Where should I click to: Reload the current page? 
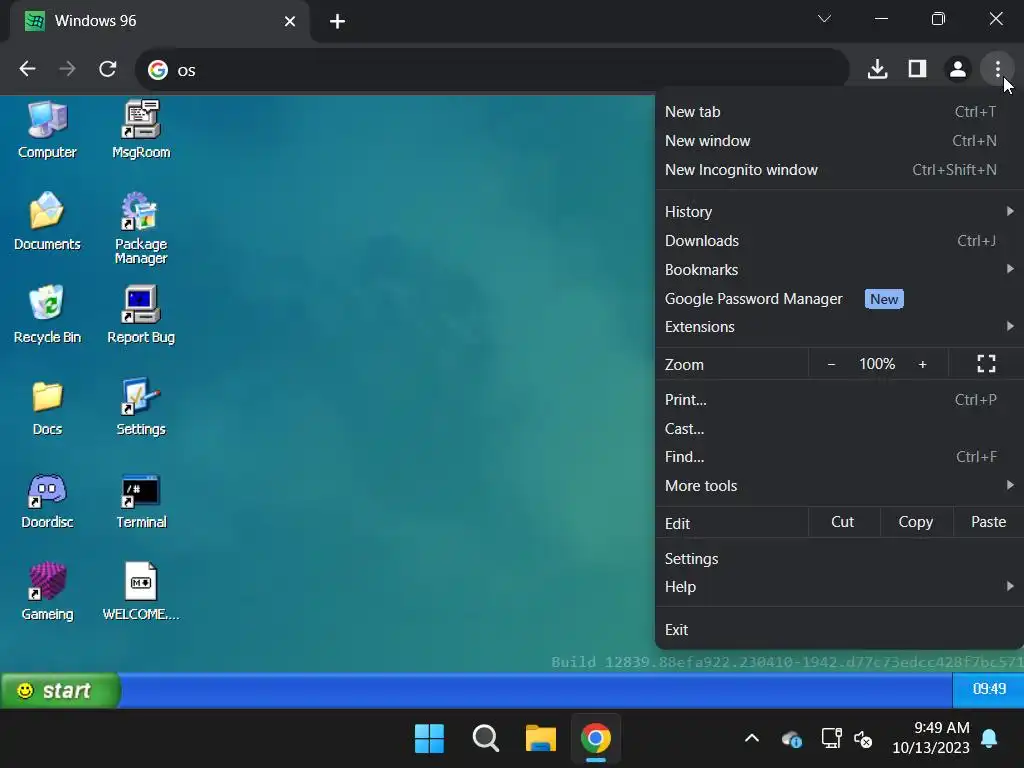point(108,69)
